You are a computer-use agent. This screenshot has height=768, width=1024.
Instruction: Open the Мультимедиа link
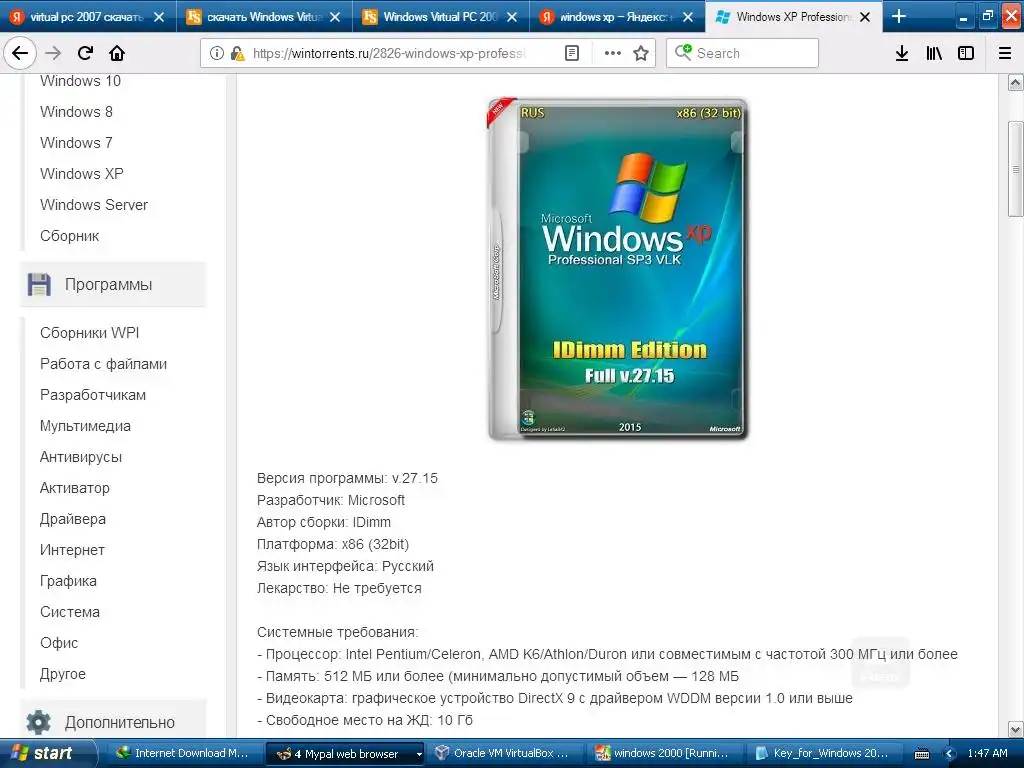click(86, 426)
